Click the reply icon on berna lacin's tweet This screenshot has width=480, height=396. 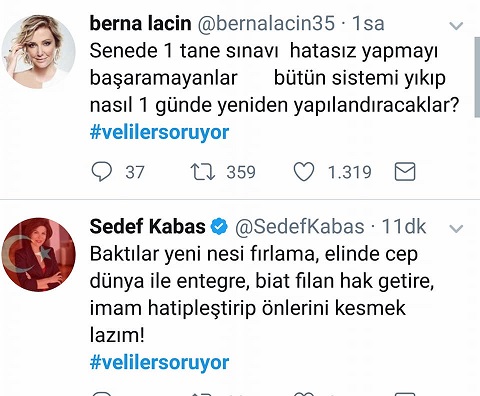(x=102, y=172)
